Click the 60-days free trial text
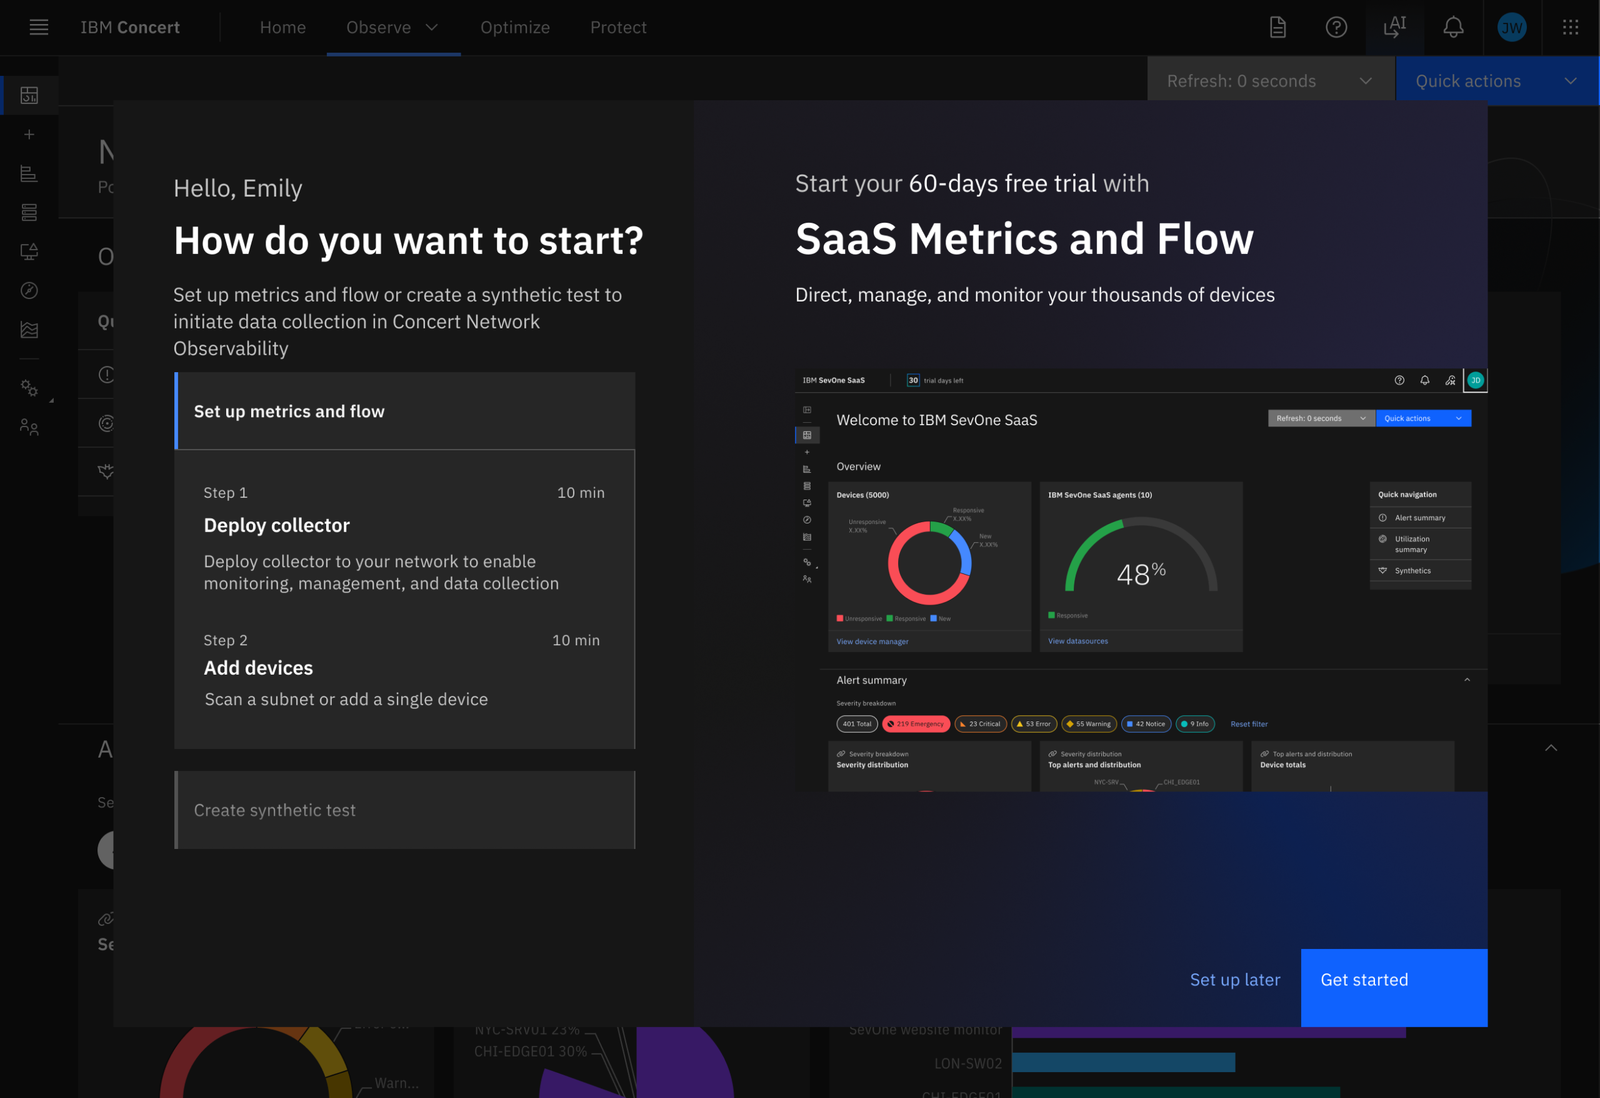This screenshot has width=1600, height=1098. coord(1002,183)
